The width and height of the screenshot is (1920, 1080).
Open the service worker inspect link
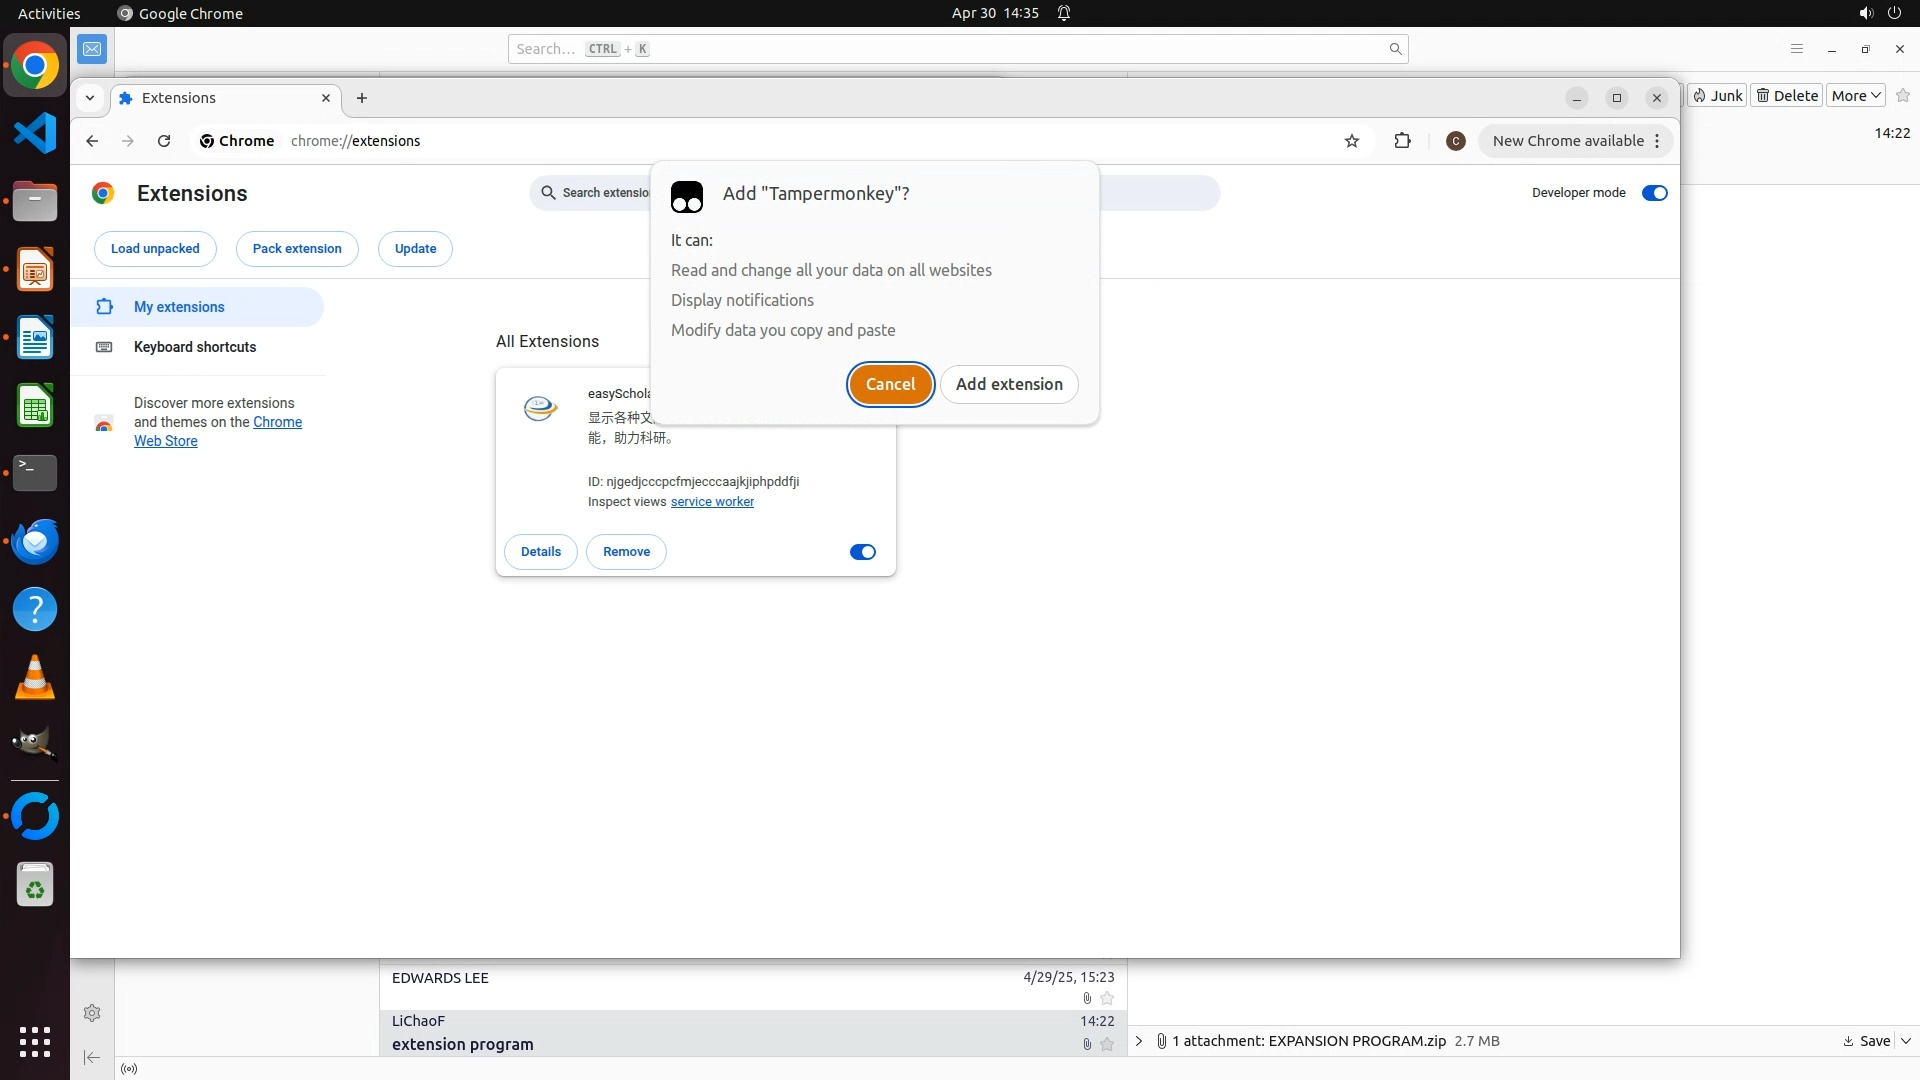[x=712, y=502]
